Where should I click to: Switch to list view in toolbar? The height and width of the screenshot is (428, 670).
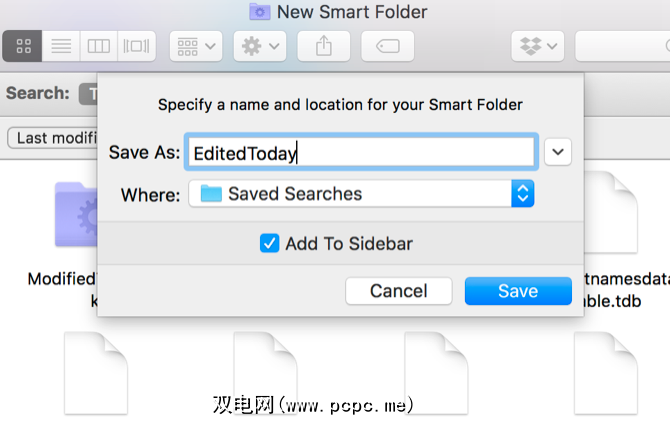pos(61,46)
